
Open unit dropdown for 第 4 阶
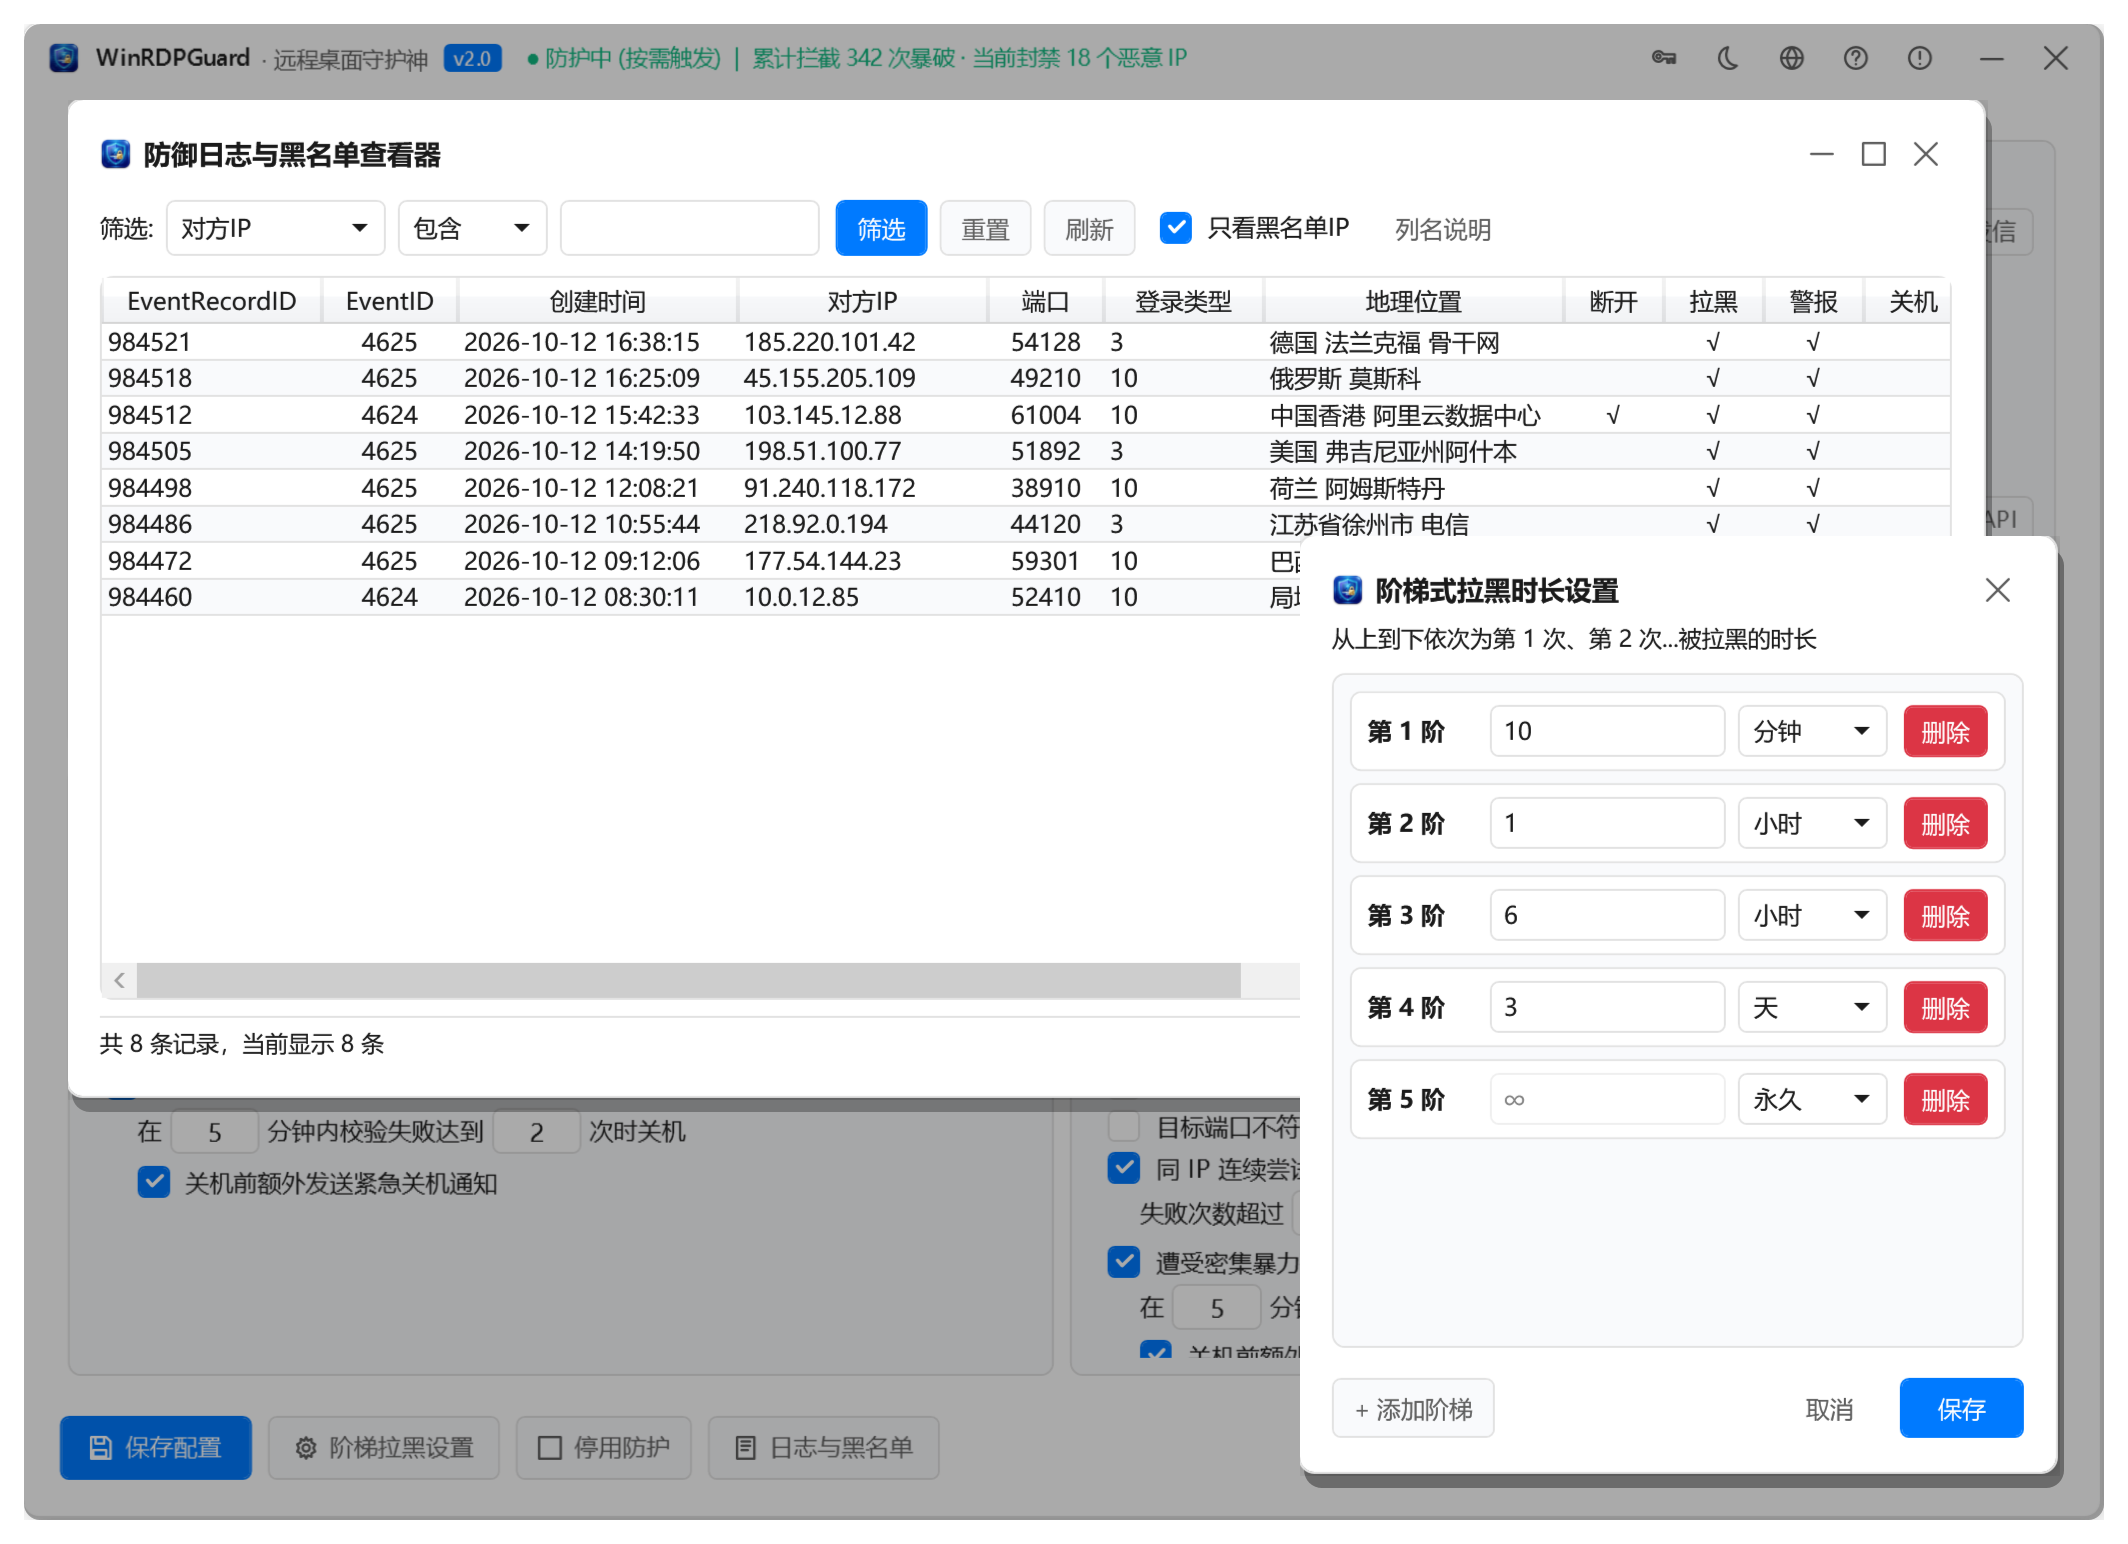pyautogui.click(x=1812, y=1007)
